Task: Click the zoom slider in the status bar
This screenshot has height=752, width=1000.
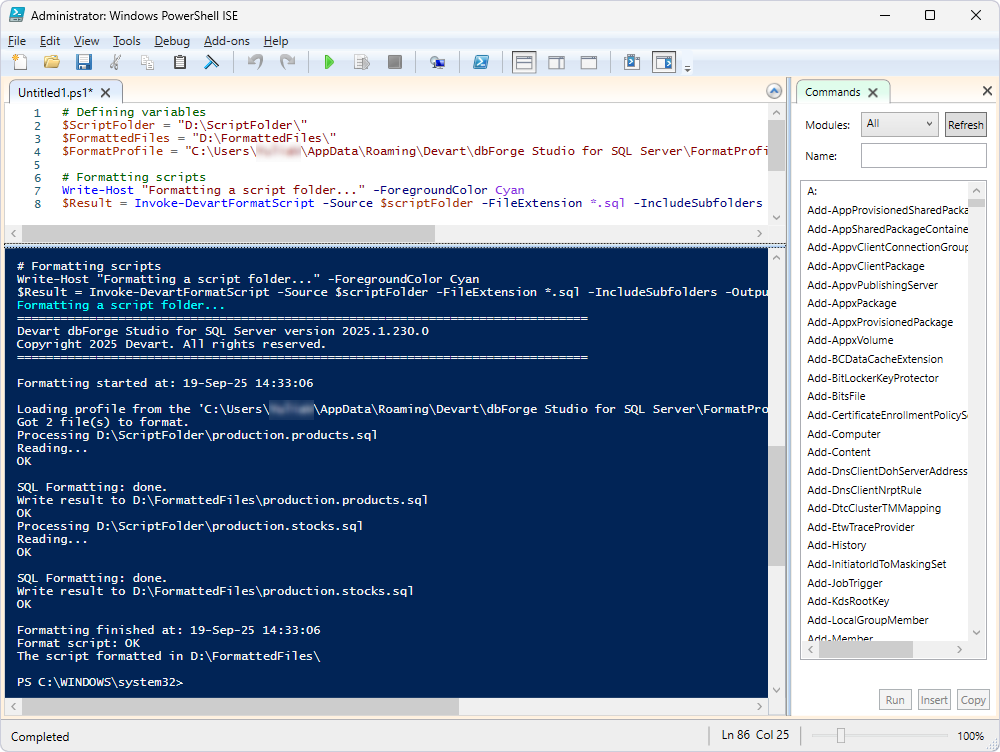Action: point(841,736)
